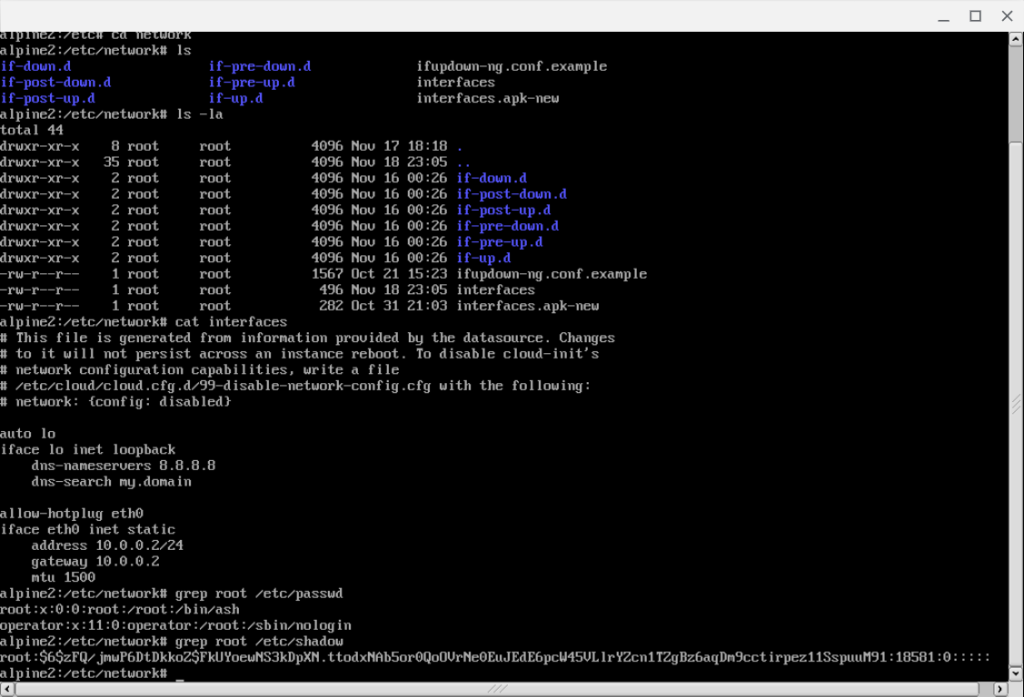Click the blue if-down.d entry in long listing
Viewport: 1024px width, 697px height.
pyautogui.click(x=492, y=178)
